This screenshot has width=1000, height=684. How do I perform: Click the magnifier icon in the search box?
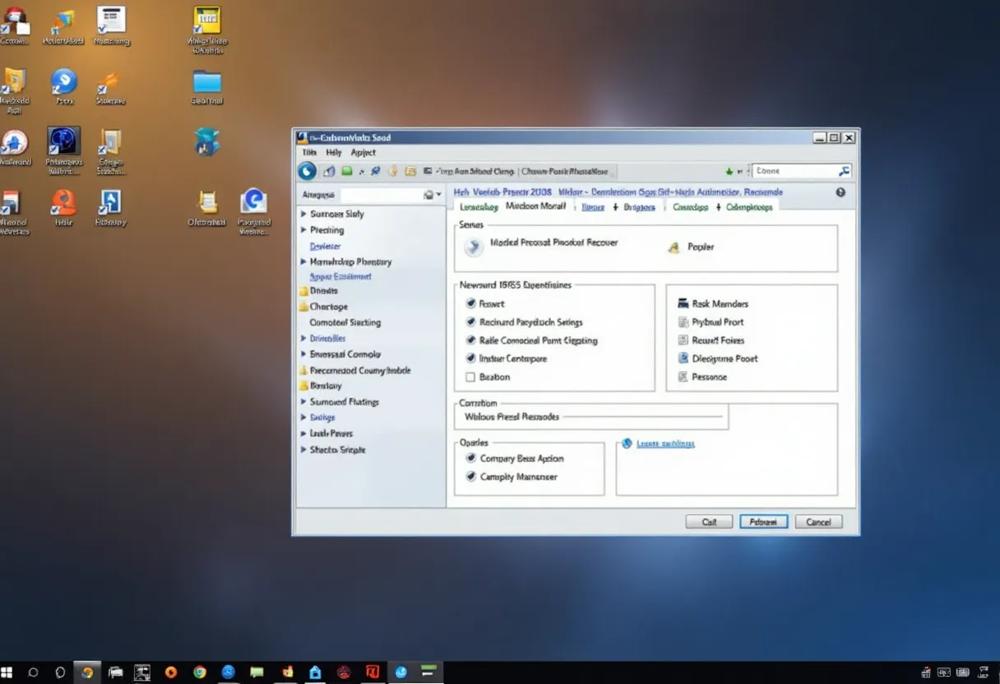pyautogui.click(x=844, y=171)
